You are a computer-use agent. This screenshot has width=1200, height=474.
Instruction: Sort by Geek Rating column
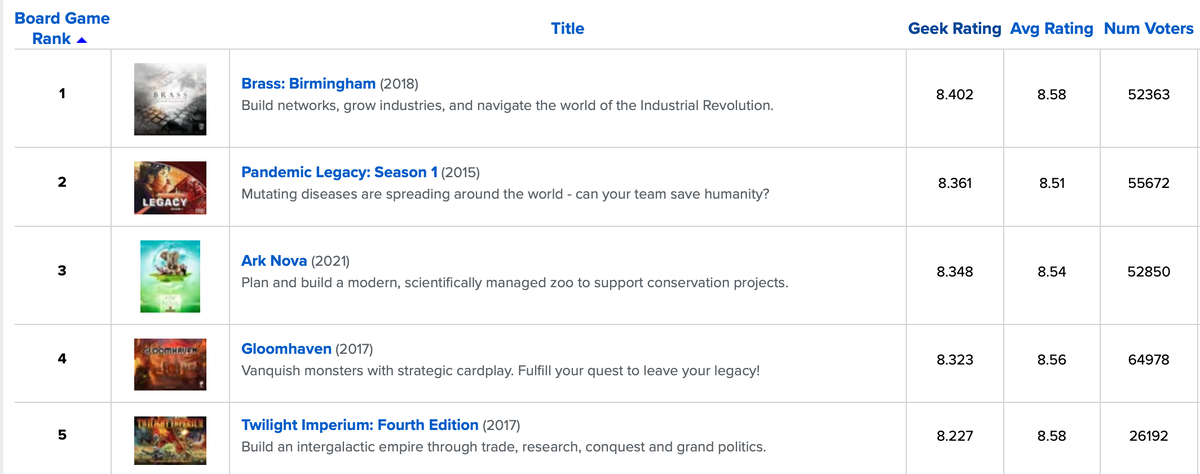pos(954,28)
